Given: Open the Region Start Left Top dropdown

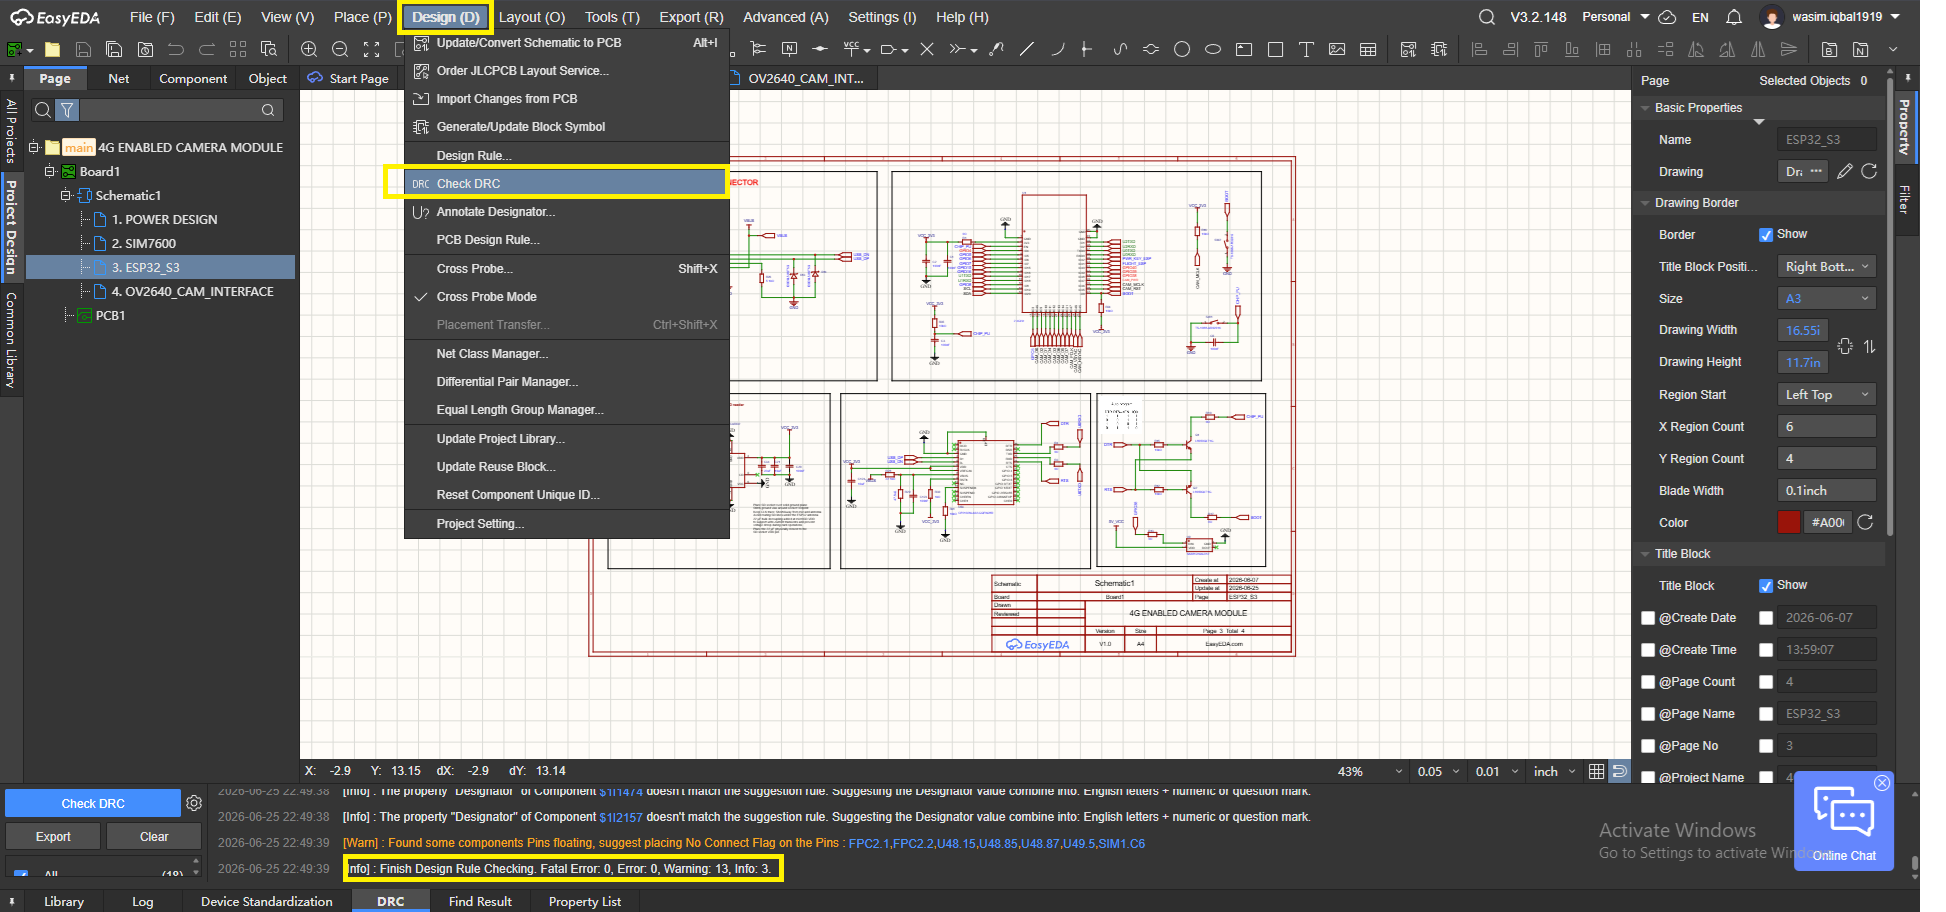Looking at the screenshot, I should (1826, 394).
